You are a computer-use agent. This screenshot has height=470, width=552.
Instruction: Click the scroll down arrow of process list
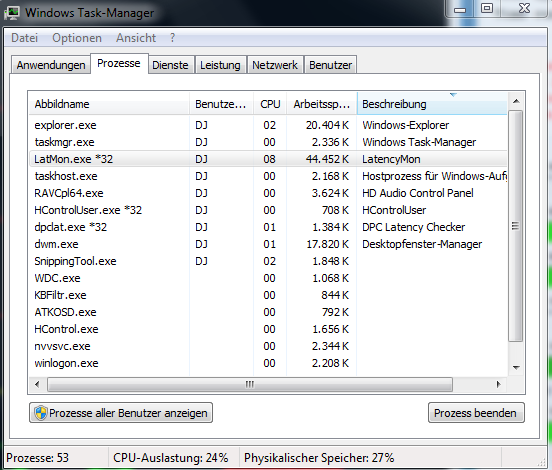(x=516, y=367)
